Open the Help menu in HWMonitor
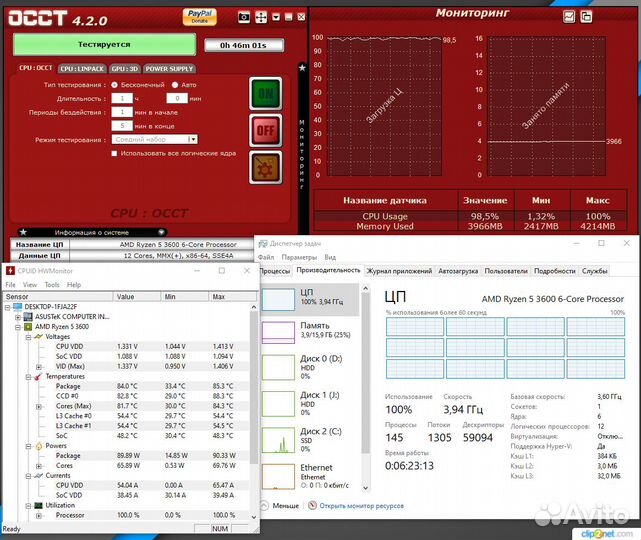This screenshot has height=540, width=641. [74, 285]
